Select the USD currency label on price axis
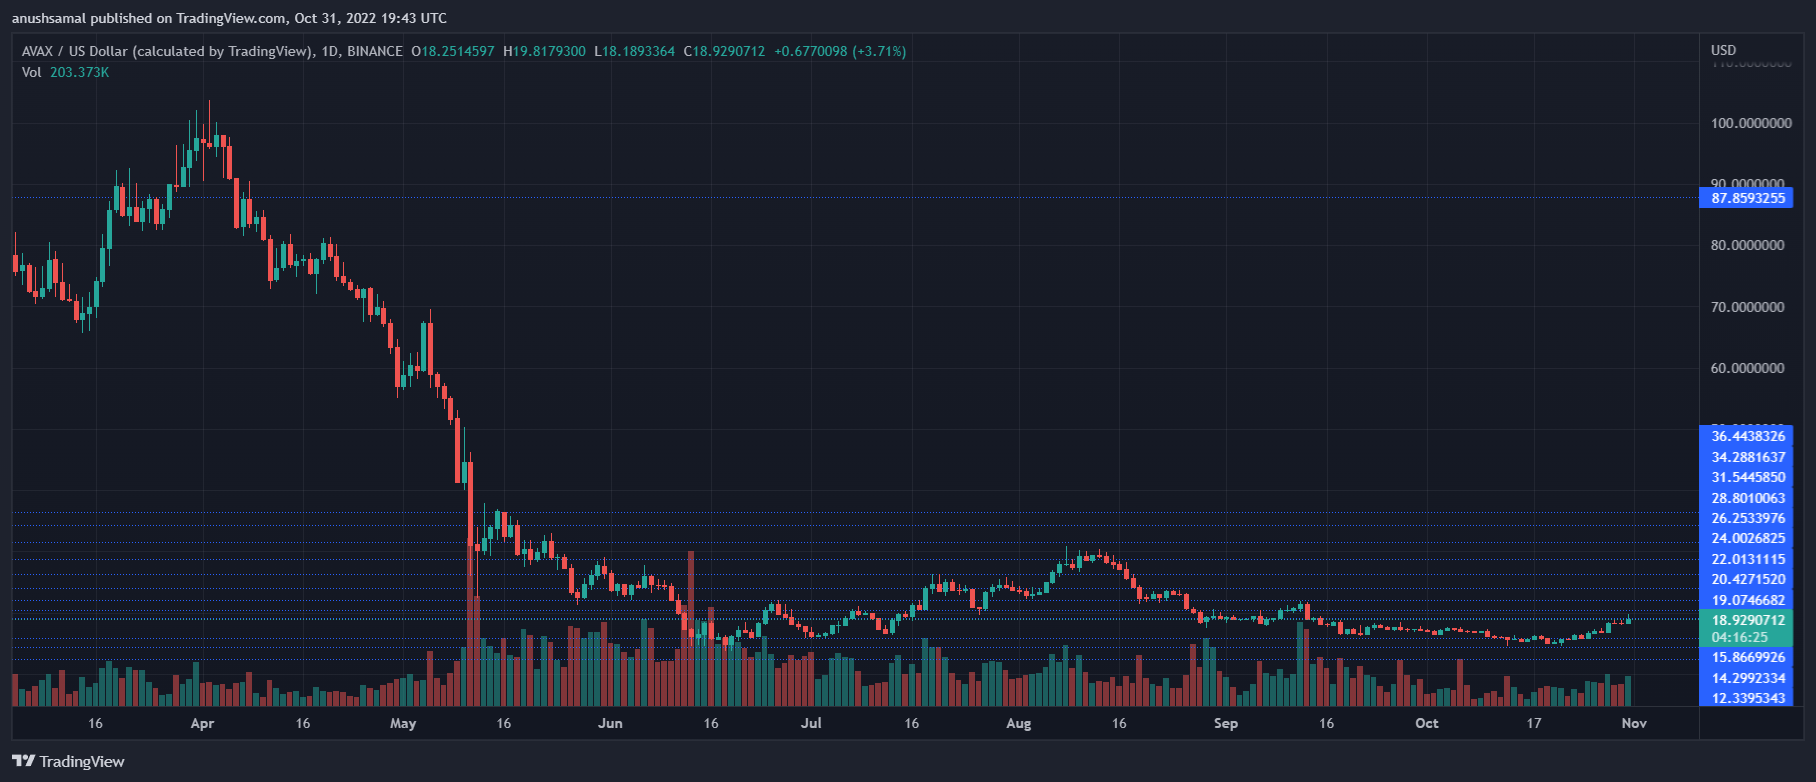Image resolution: width=1816 pixels, height=782 pixels. point(1723,50)
